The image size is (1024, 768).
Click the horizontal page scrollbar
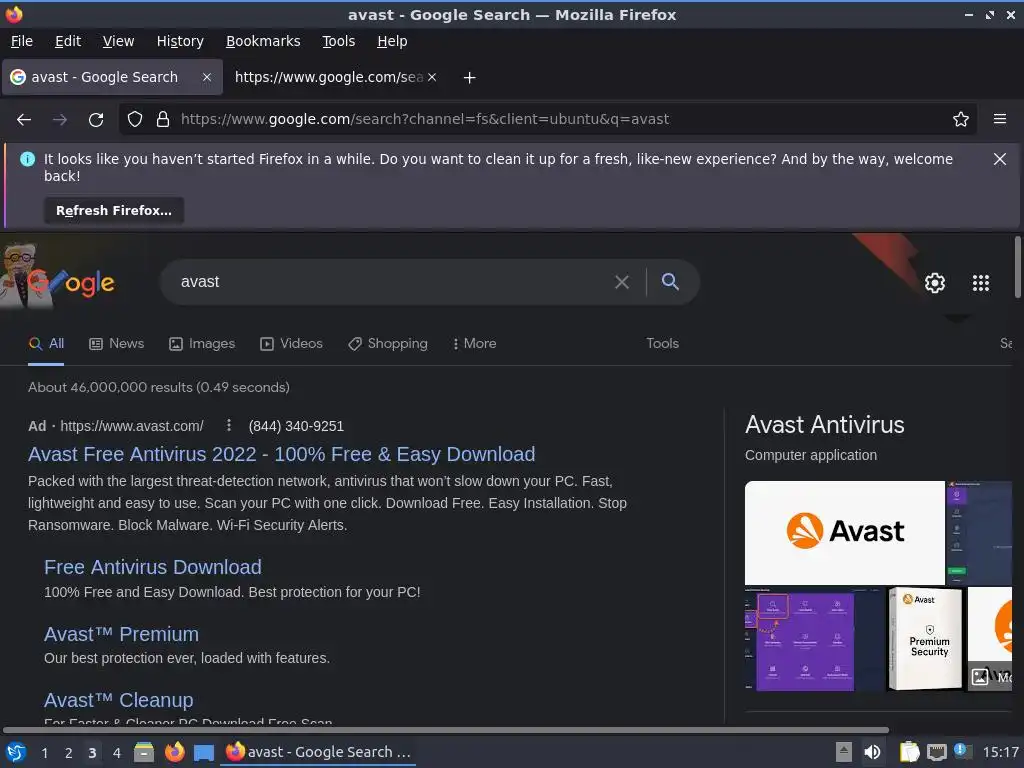[445, 730]
